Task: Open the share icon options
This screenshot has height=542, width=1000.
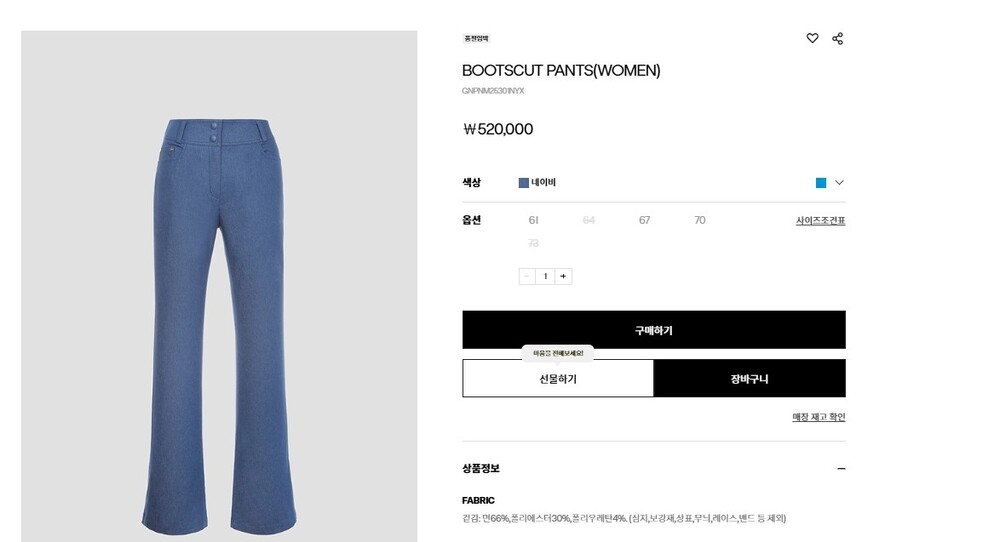Action: click(837, 39)
